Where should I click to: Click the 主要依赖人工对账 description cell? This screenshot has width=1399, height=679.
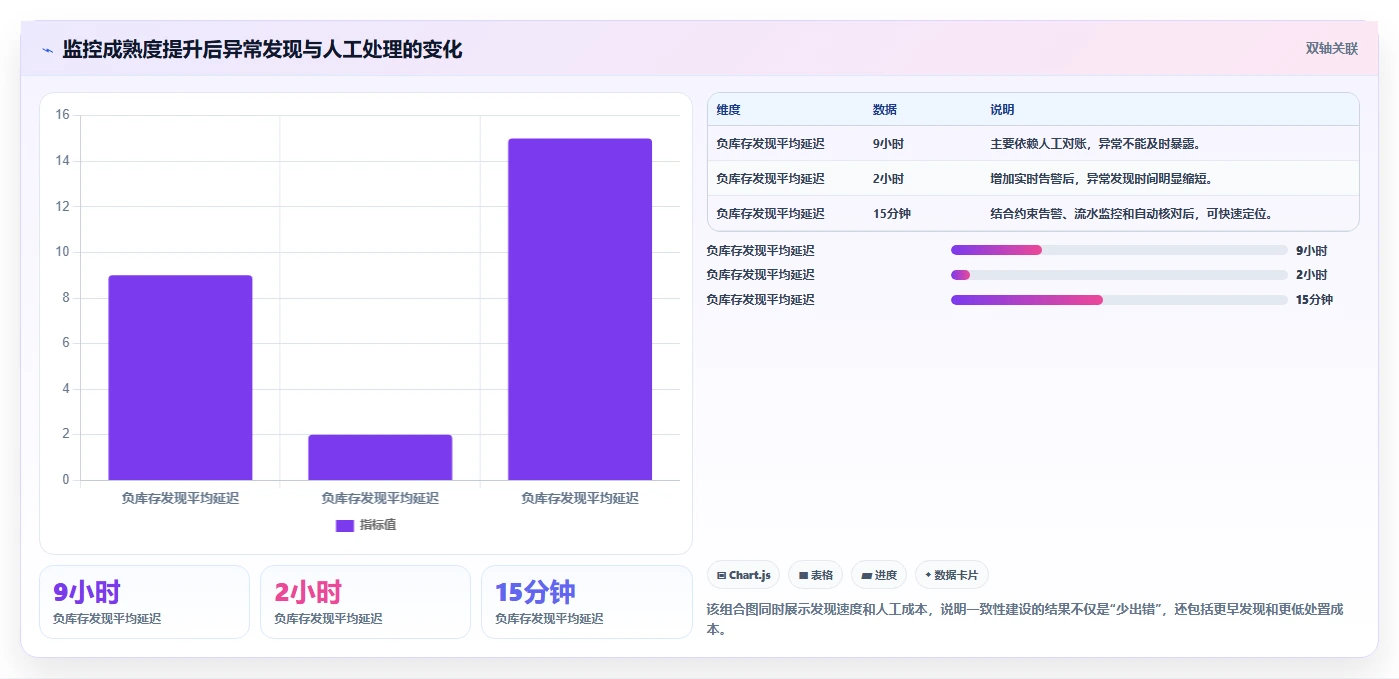pyautogui.click(x=1095, y=144)
